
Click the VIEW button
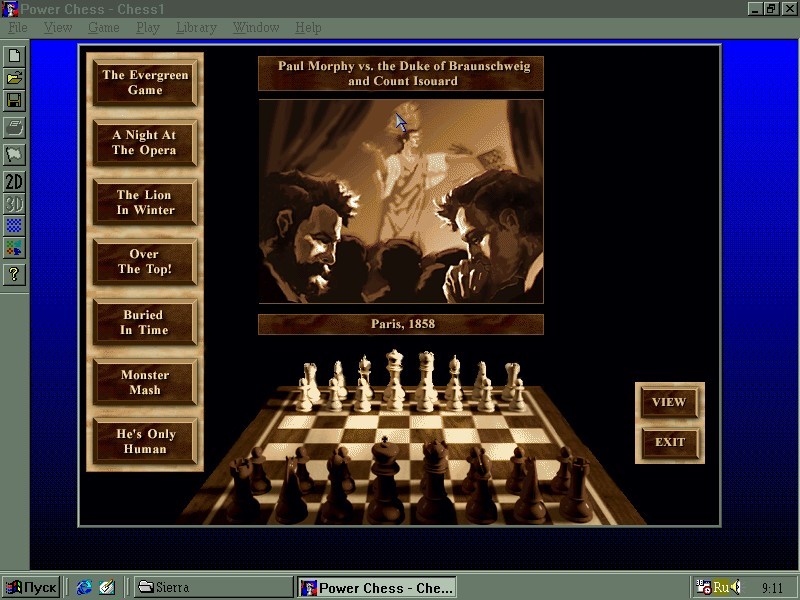pos(669,402)
